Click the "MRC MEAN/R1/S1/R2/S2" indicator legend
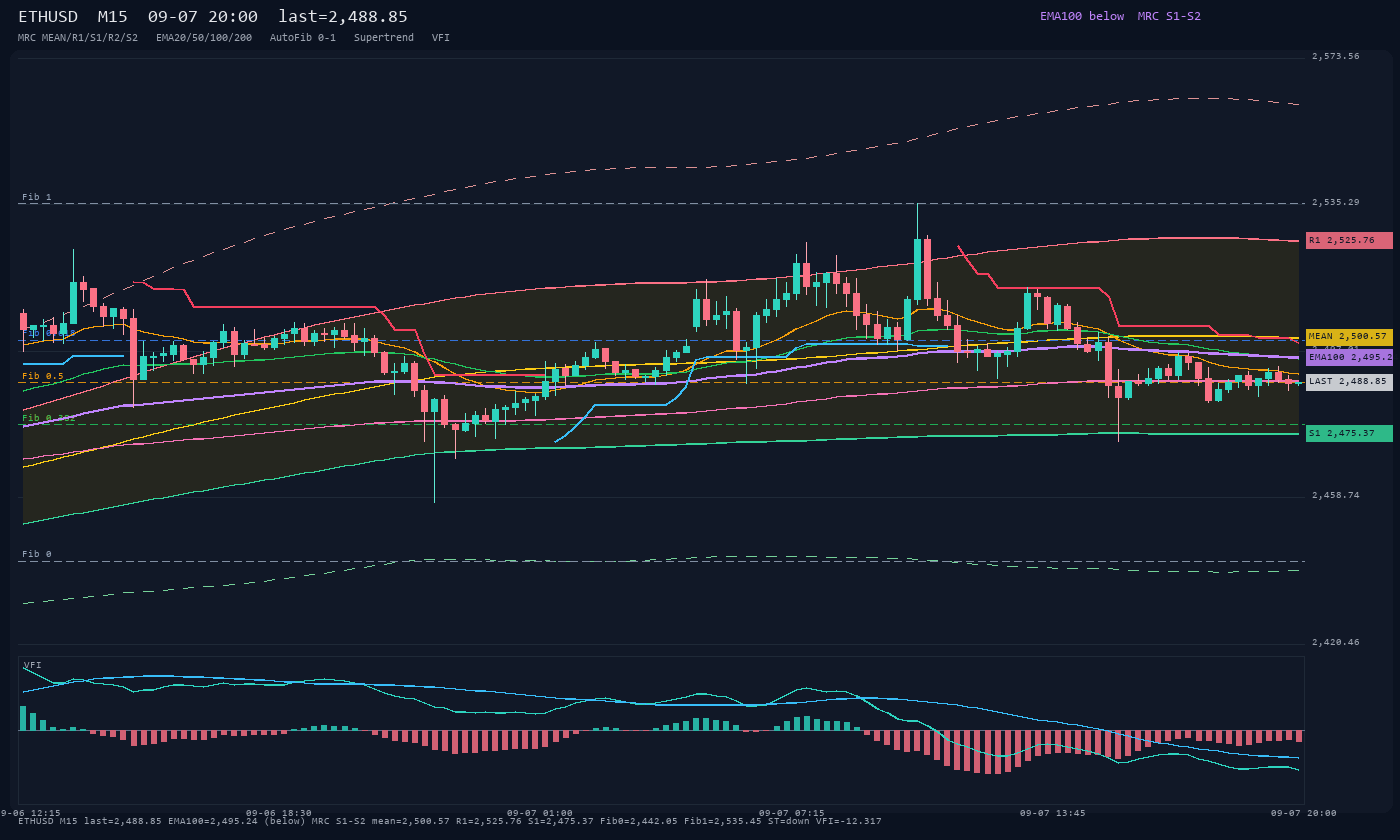This screenshot has width=1400, height=840. (x=78, y=38)
